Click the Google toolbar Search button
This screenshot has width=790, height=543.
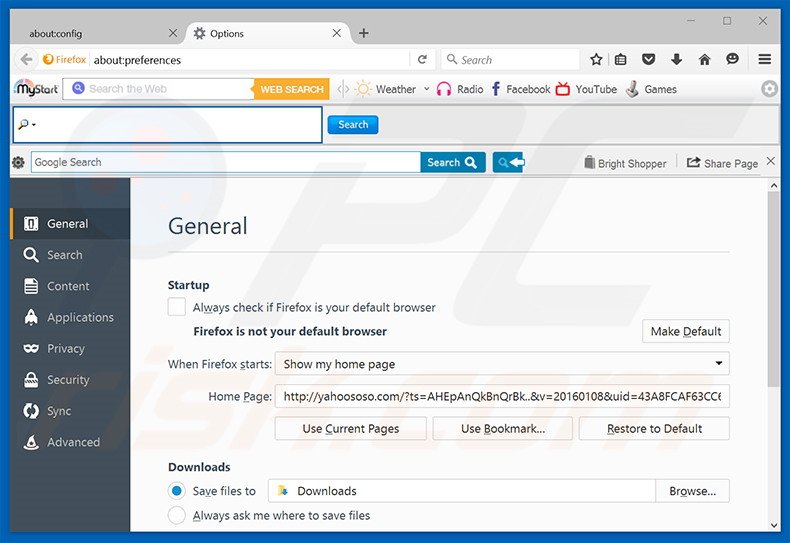coord(453,162)
